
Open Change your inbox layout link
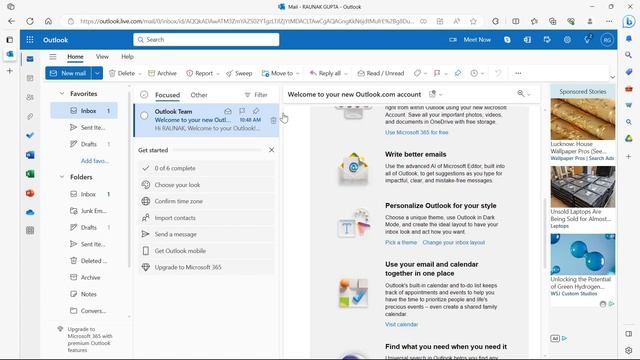[453, 242]
